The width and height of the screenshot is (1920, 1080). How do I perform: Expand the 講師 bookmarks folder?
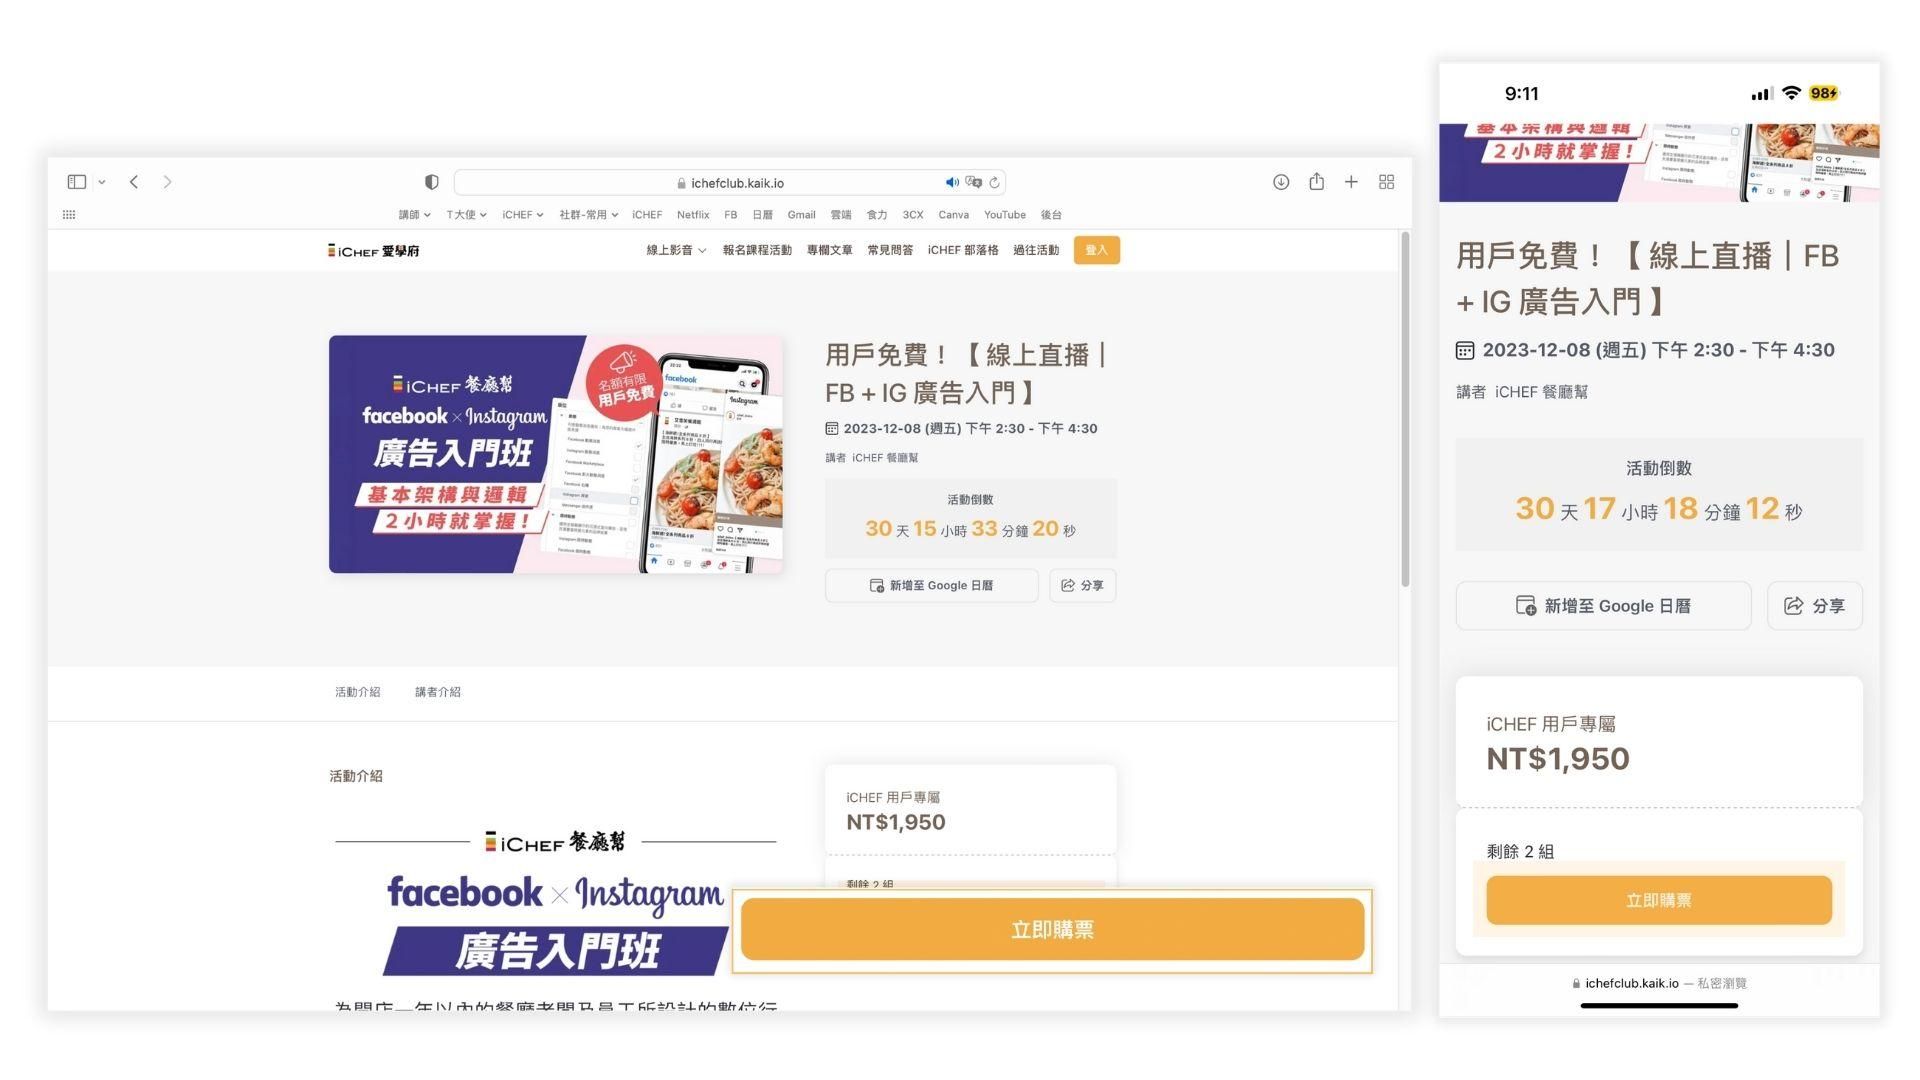pos(414,215)
